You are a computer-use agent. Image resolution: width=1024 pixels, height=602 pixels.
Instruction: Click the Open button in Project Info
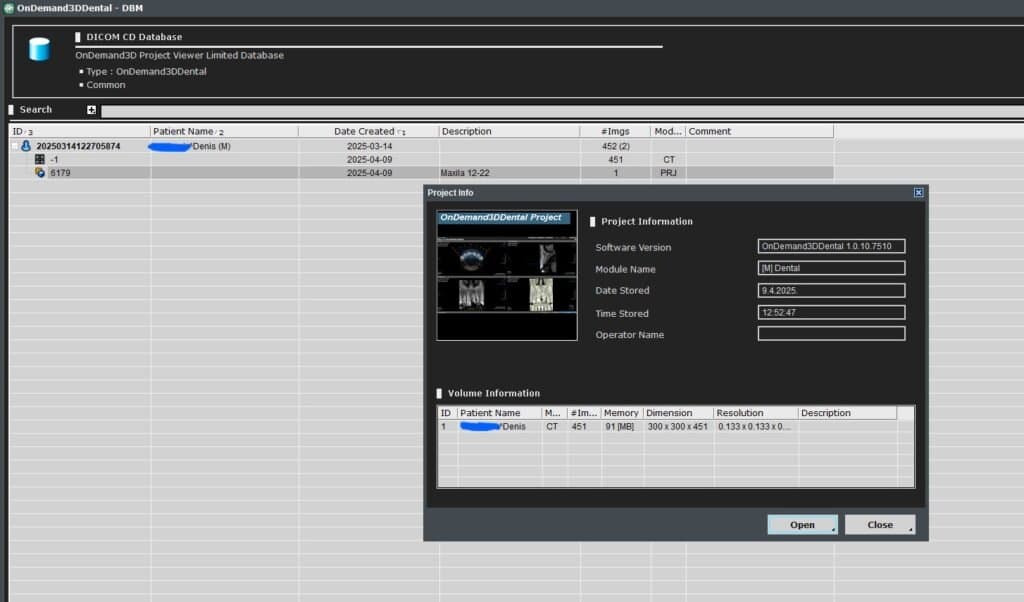[x=802, y=524]
